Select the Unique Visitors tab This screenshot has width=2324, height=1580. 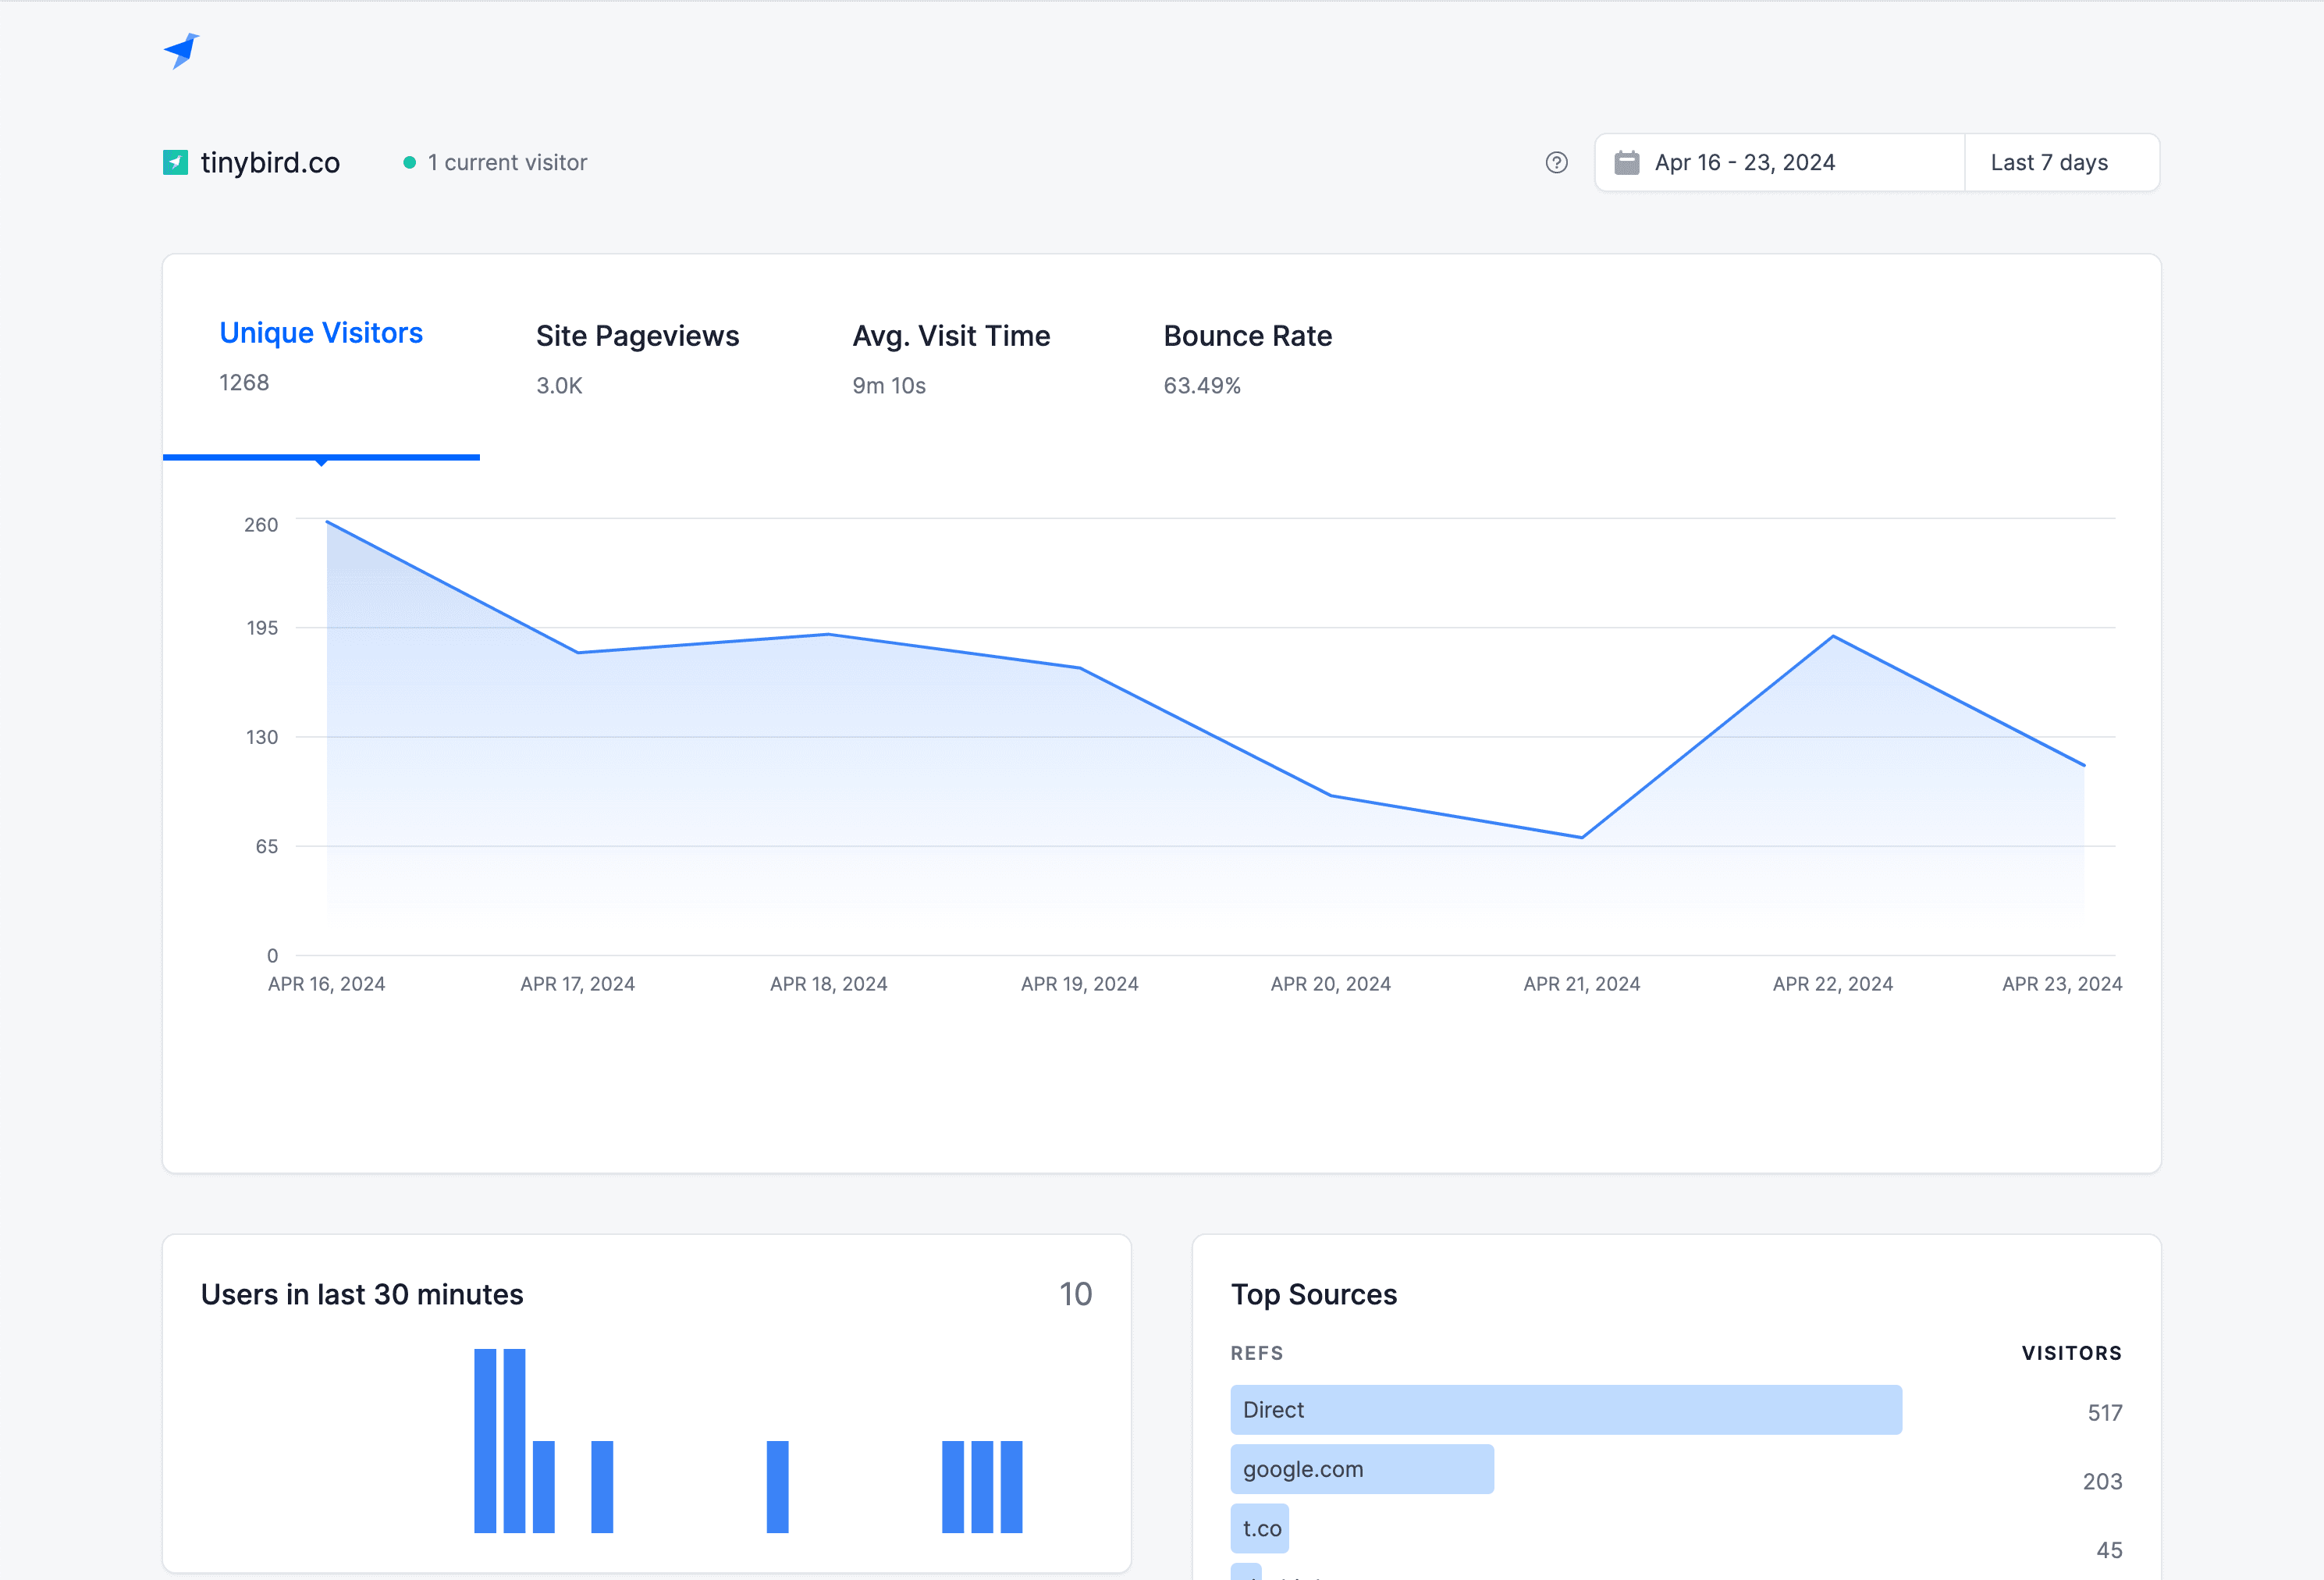pyautogui.click(x=321, y=356)
